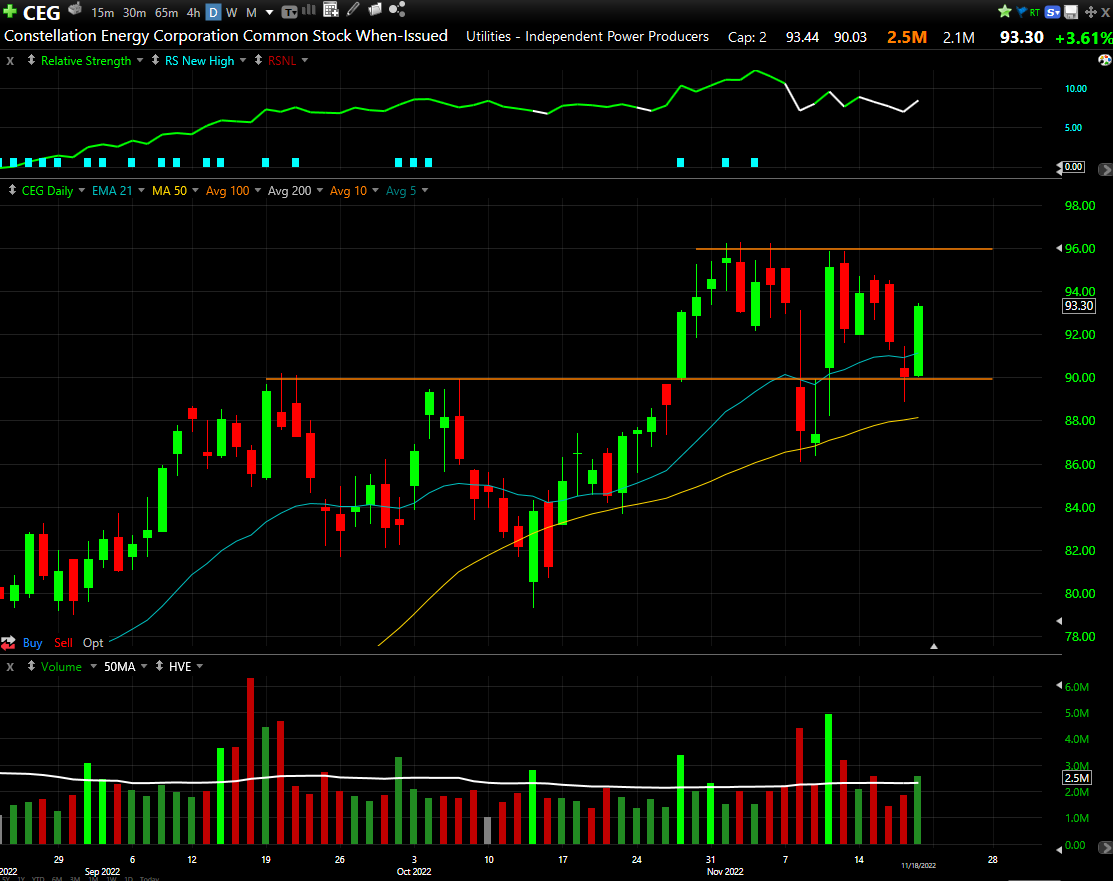Switch to the Monthly M timeframe
Viewport: 1113px width, 881px height.
tap(251, 13)
